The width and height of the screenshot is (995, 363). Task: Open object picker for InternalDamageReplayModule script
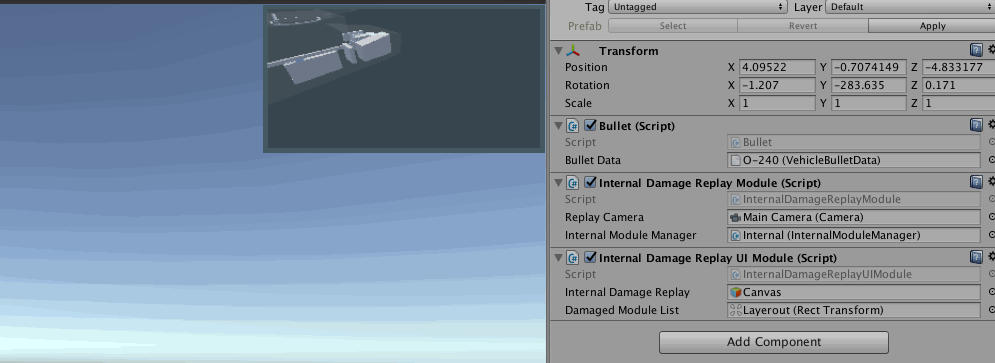[x=991, y=199]
